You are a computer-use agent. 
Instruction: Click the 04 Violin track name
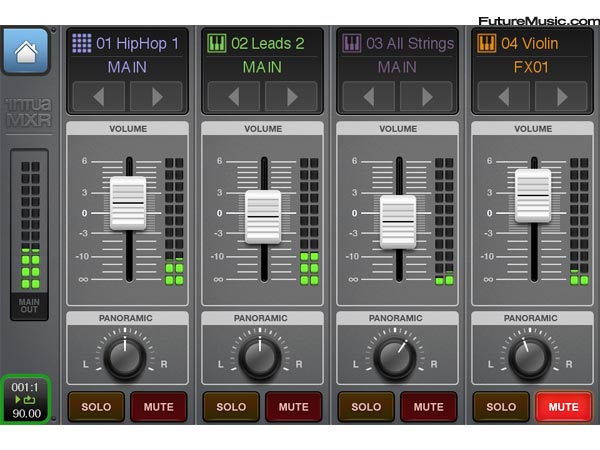[530, 43]
